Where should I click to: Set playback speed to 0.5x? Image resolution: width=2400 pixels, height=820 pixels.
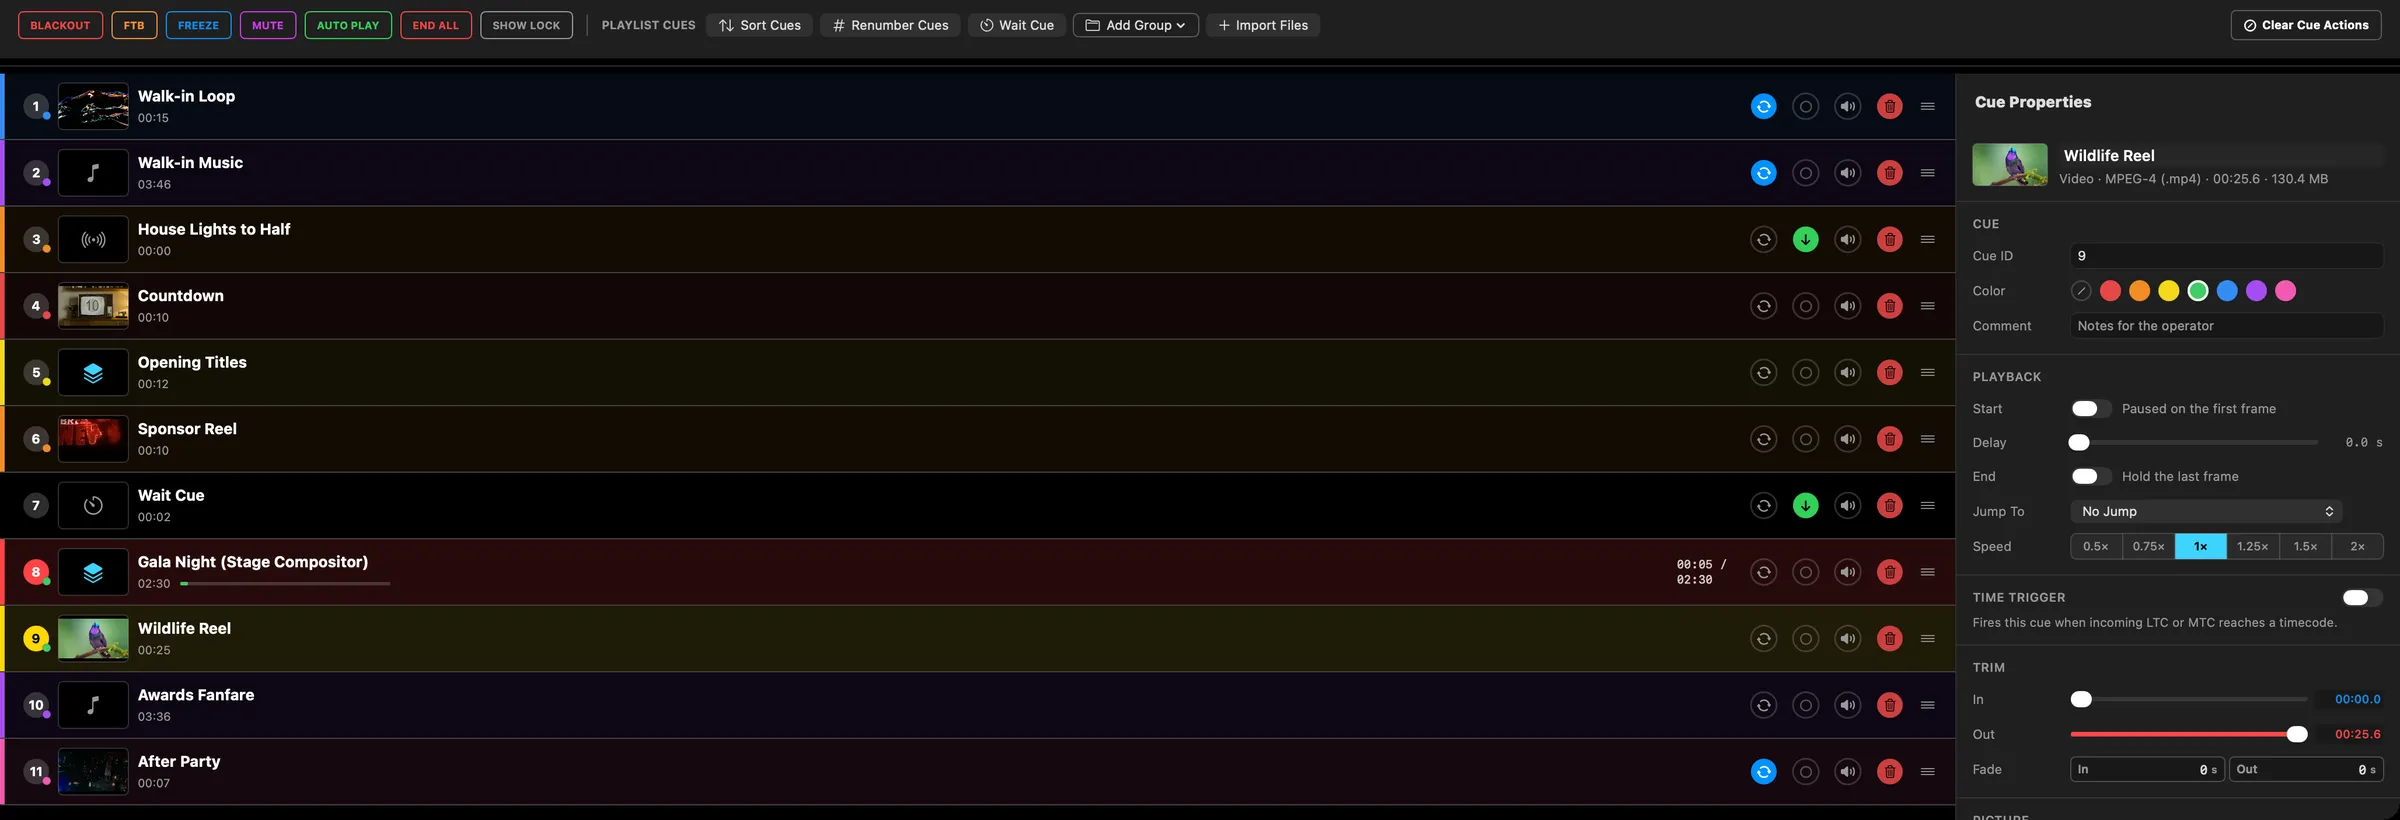click(2096, 546)
